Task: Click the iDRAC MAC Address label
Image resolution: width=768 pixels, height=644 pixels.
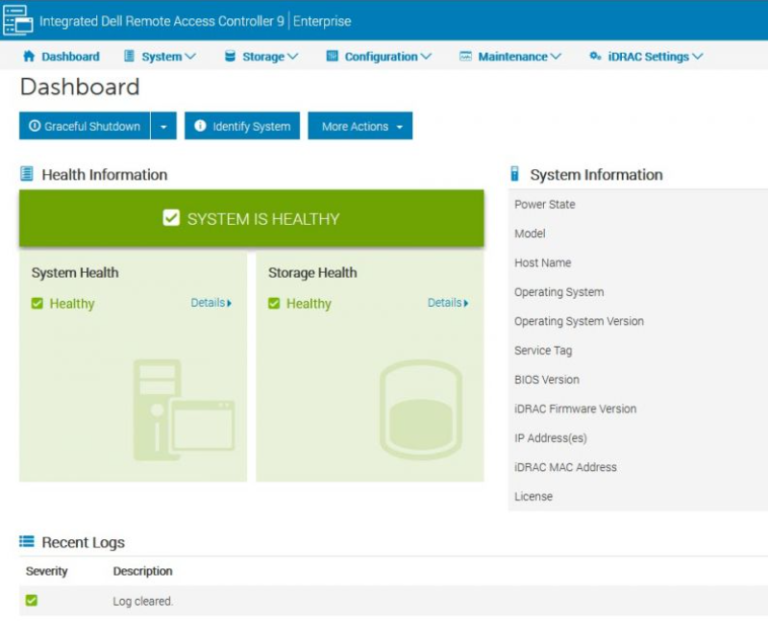Action: coord(565,467)
